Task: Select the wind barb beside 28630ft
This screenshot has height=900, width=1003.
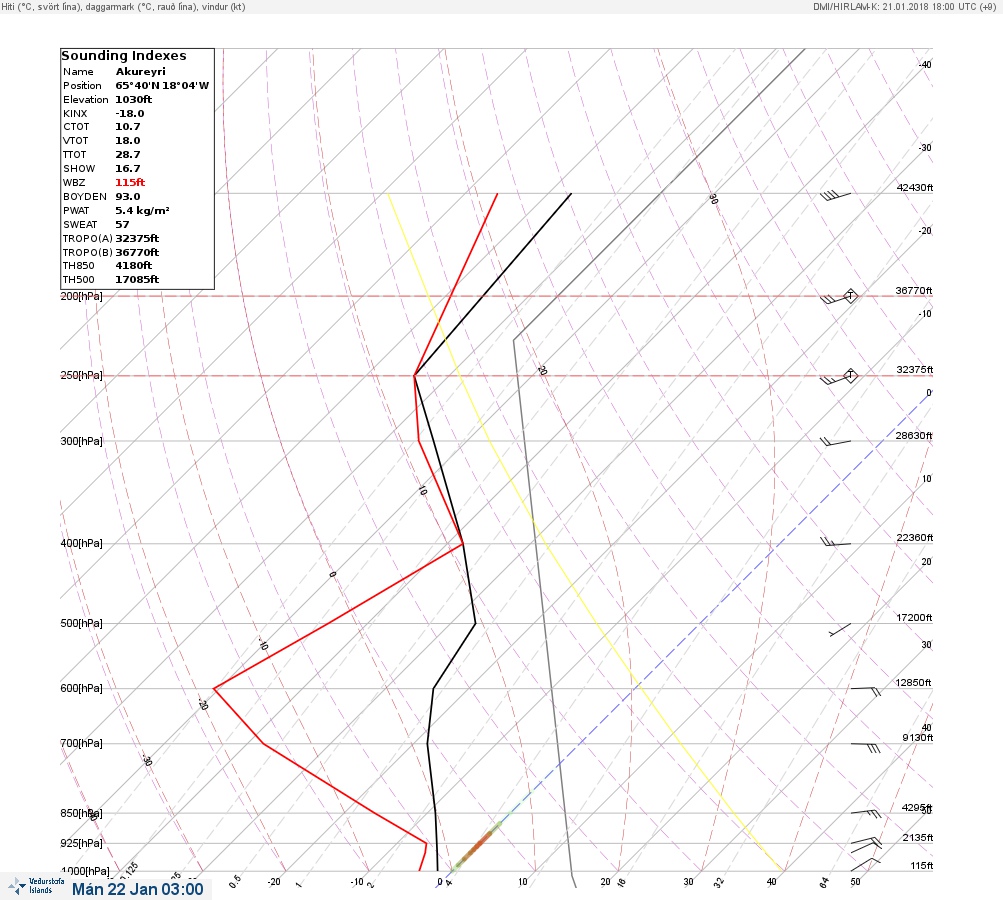Action: [835, 441]
